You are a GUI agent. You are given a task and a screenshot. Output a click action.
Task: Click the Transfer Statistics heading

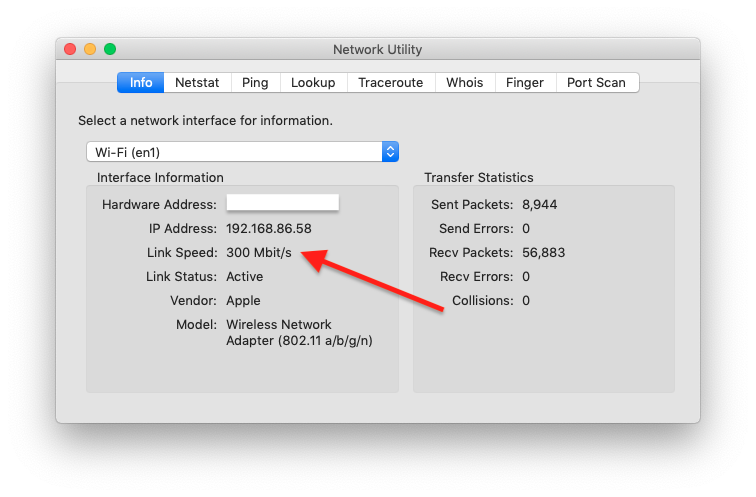click(479, 177)
